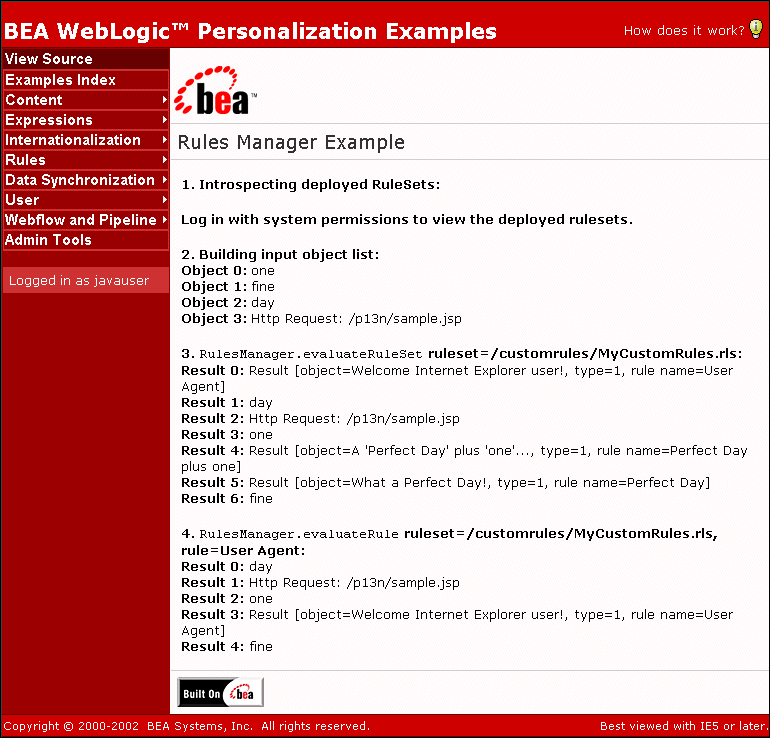Click the 'Object 1: fine' line
Image resolution: width=770 pixels, height=738 pixels.
click(x=228, y=287)
